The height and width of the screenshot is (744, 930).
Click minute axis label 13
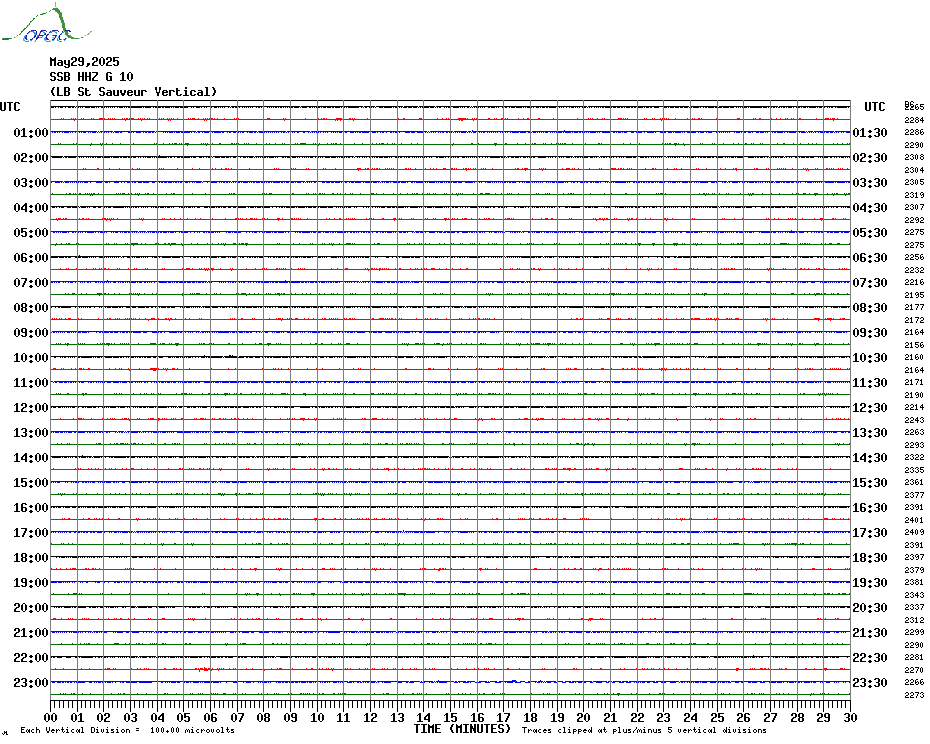pyautogui.click(x=397, y=717)
